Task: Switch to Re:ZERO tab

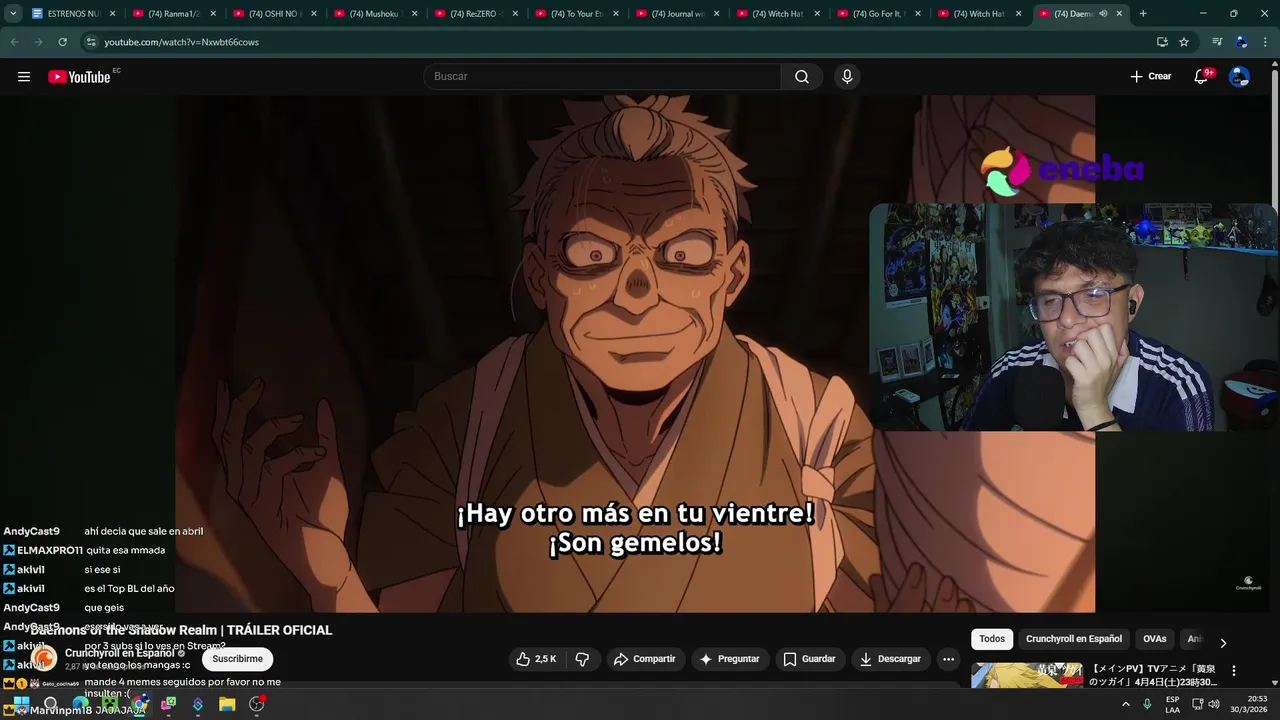Action: coord(477,14)
